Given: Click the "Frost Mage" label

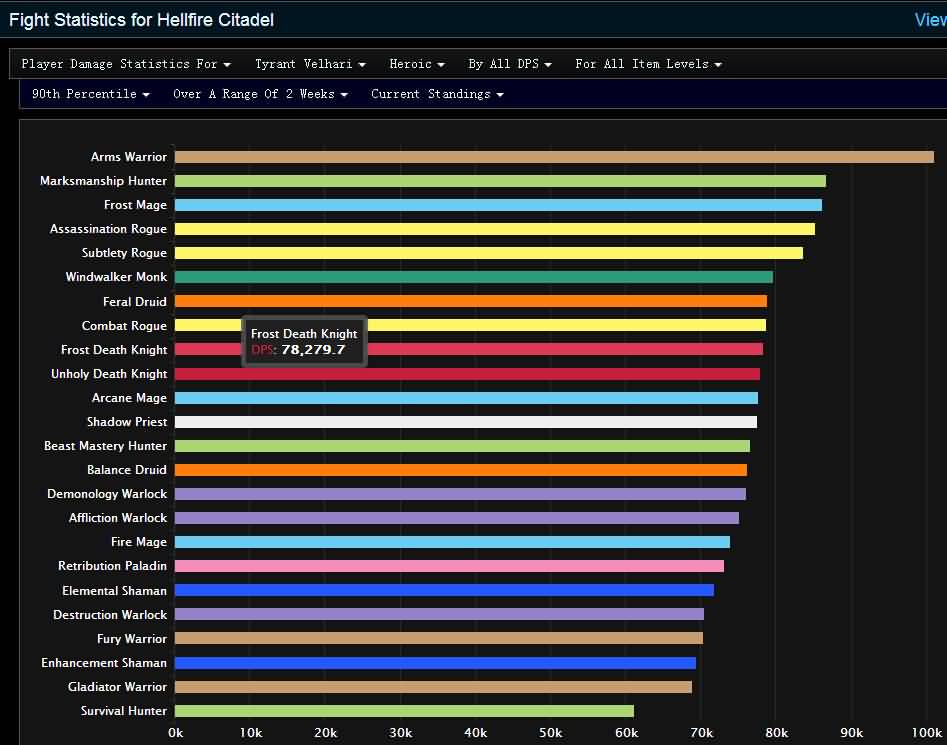Looking at the screenshot, I should pyautogui.click(x=135, y=205).
